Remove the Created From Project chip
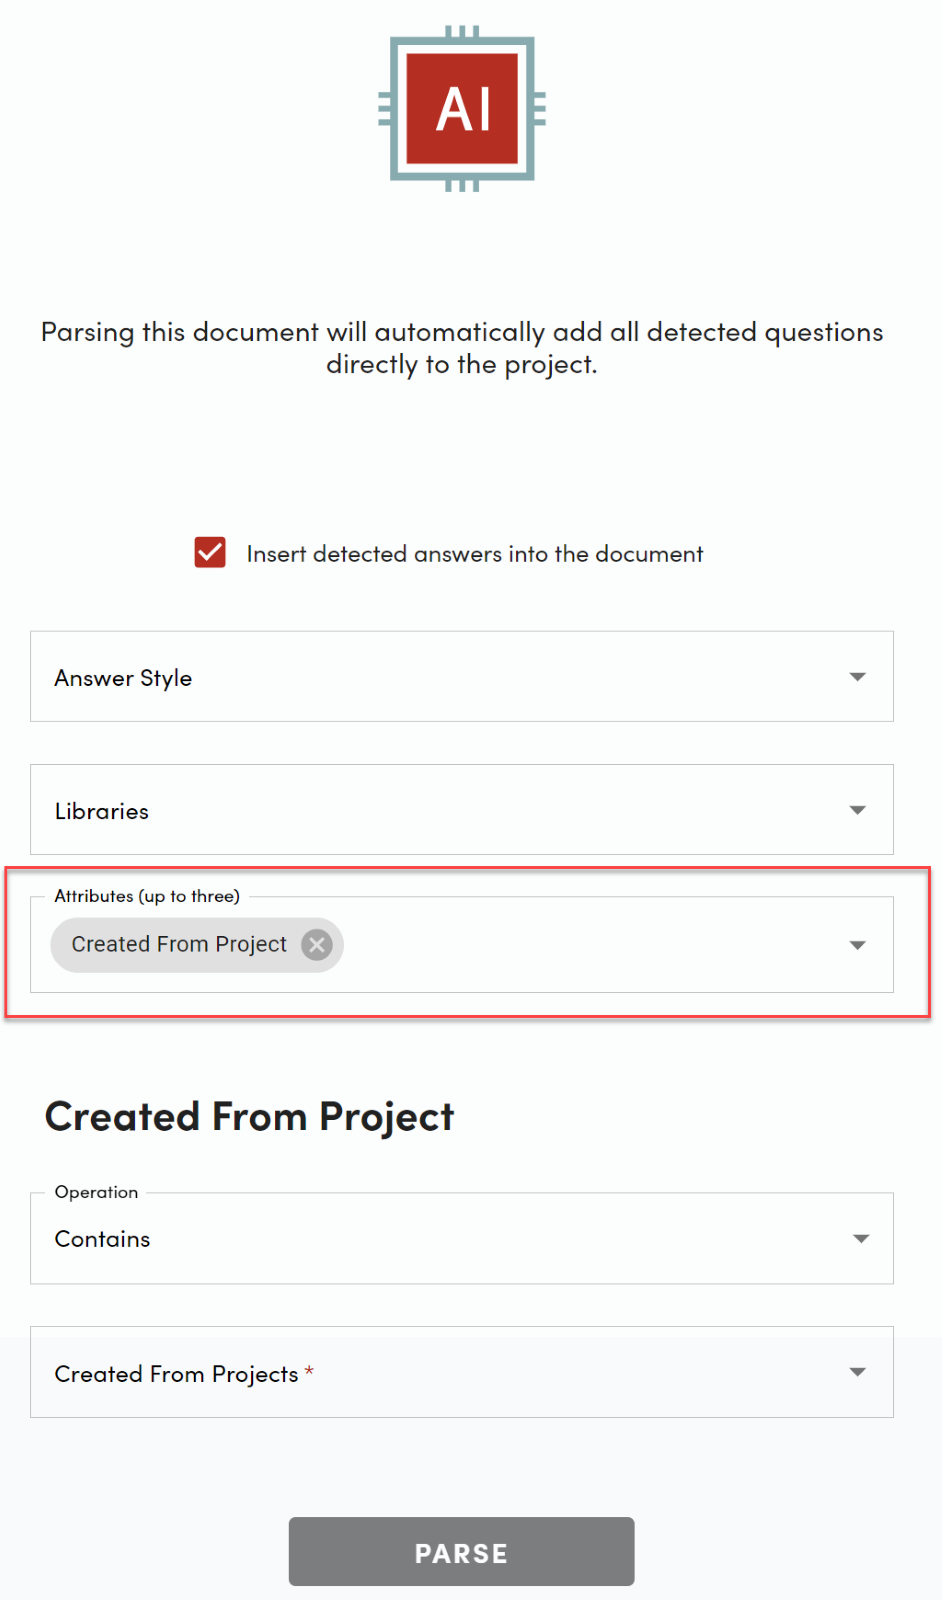942x1600 pixels. tap(317, 945)
